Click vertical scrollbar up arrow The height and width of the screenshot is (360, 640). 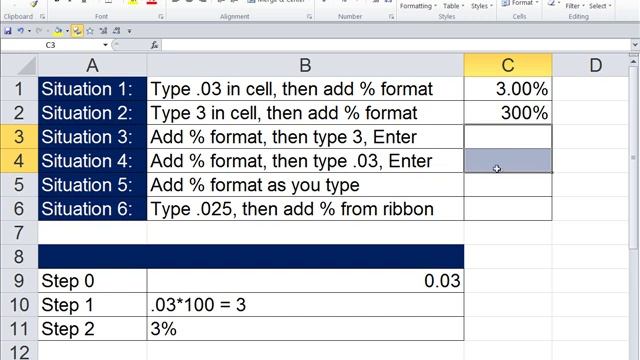coord(633,62)
